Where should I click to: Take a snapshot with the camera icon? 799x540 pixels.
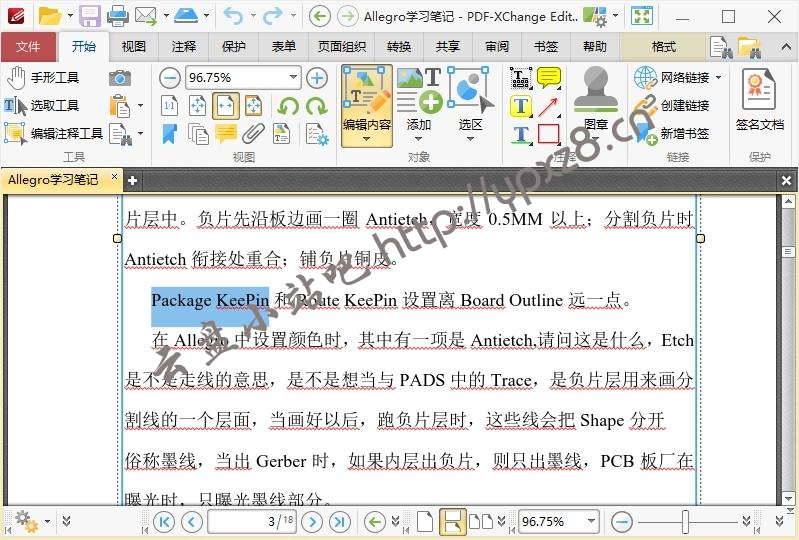(120, 78)
